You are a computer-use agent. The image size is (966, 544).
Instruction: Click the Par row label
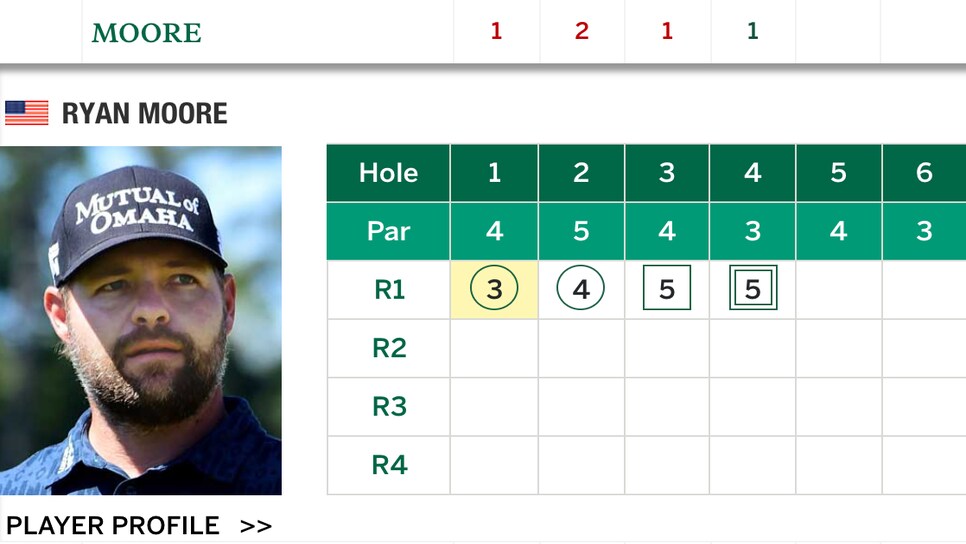click(389, 232)
